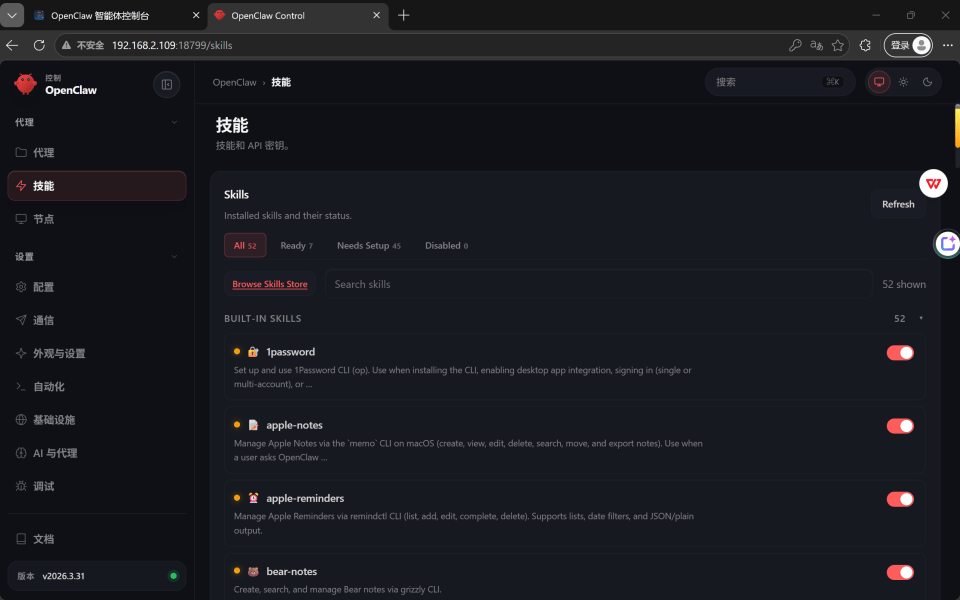
Task: Click the apple-reminders skill name
Action: pyautogui.click(x=305, y=498)
